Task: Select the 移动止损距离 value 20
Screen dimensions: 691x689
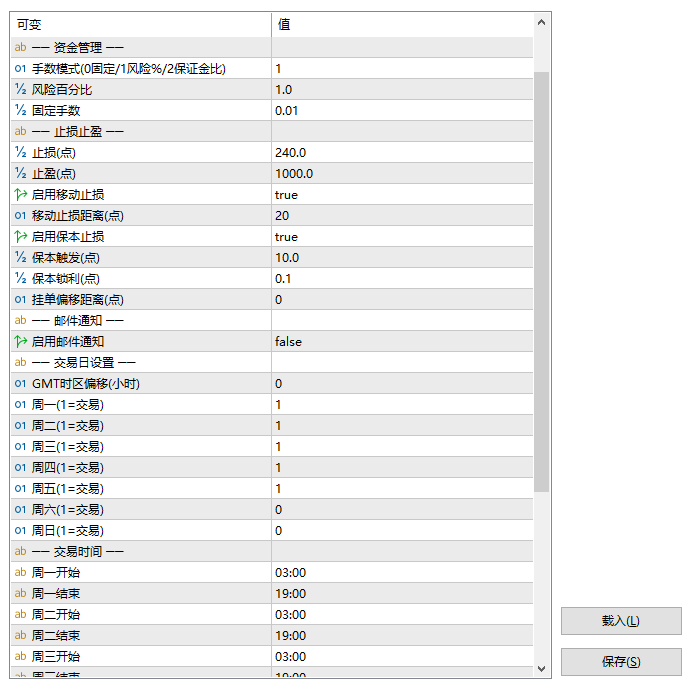Action: click(x=282, y=216)
